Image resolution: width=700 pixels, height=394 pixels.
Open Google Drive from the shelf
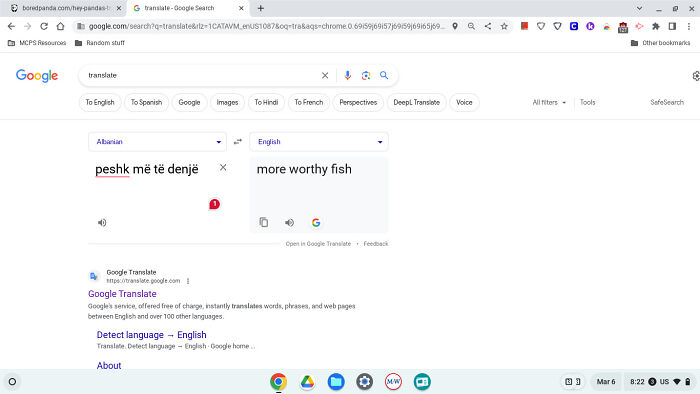click(x=307, y=382)
